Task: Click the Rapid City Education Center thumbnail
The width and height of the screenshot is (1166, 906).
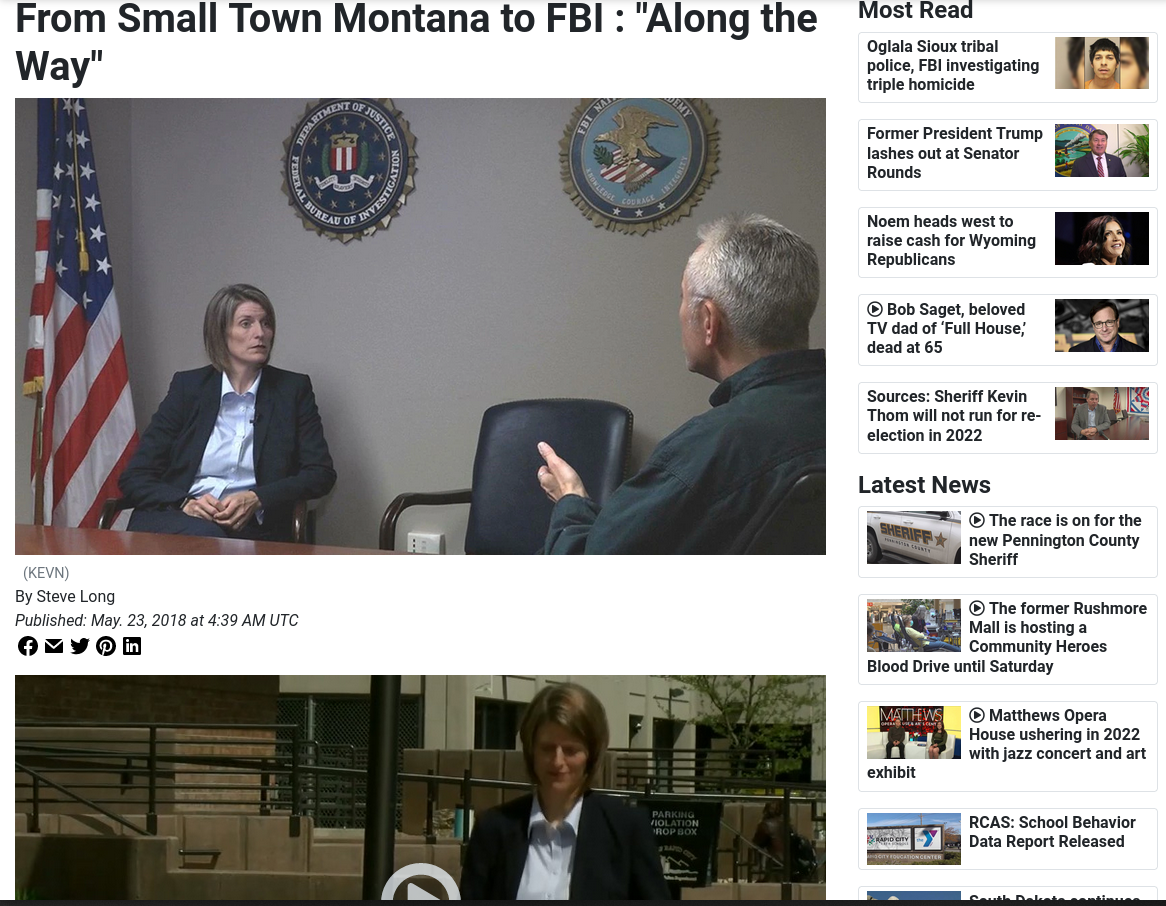Action: coord(914,838)
